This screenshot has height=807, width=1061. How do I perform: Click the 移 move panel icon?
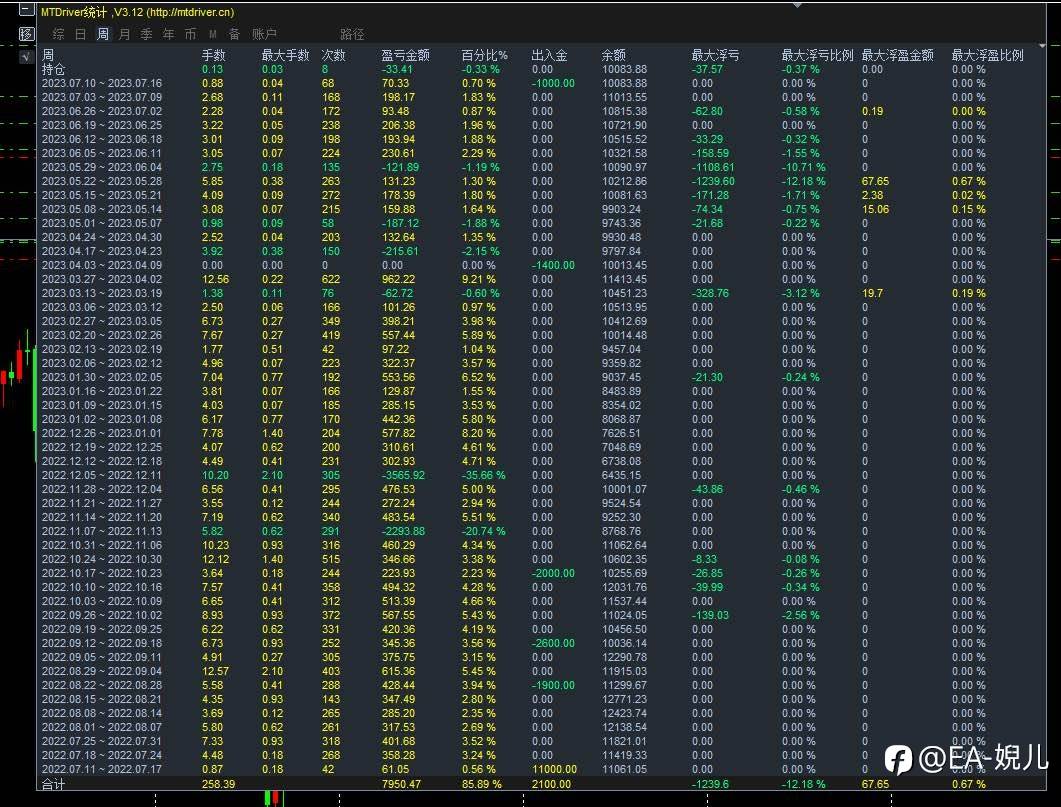click(x=26, y=34)
